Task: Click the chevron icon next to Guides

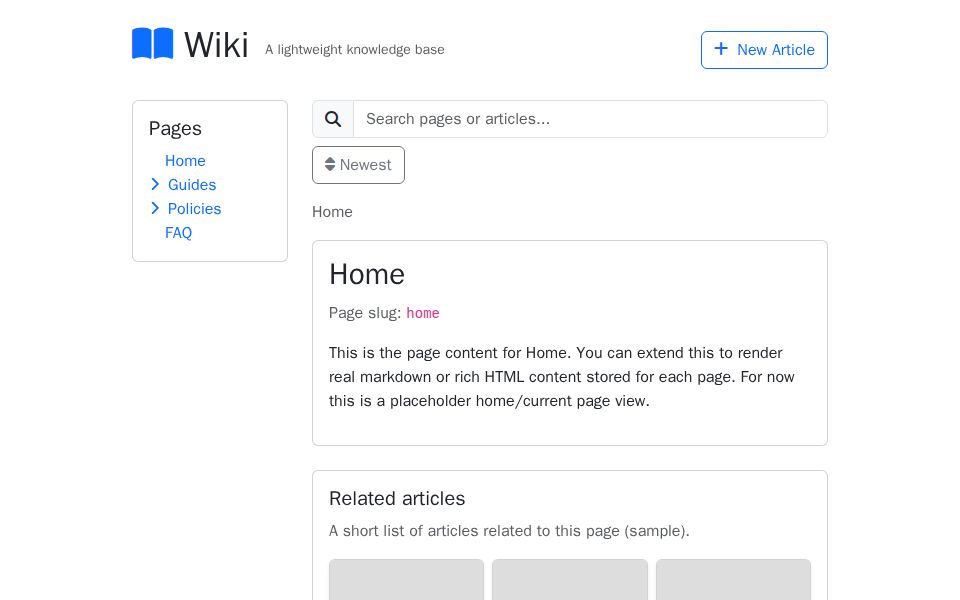Action: (156, 184)
